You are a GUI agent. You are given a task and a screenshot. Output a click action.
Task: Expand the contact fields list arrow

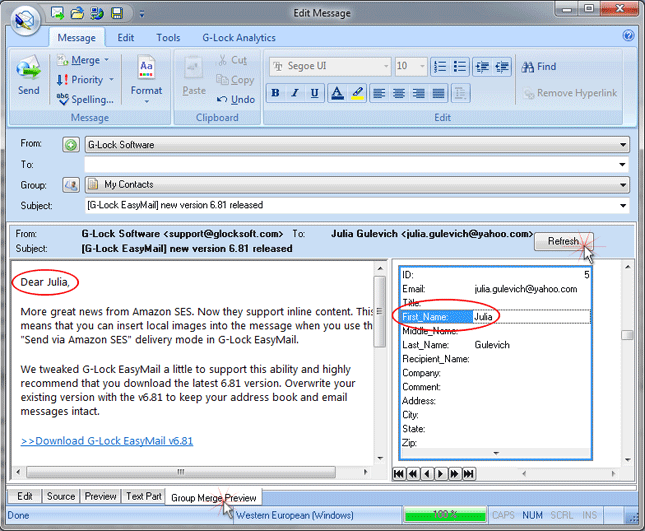point(496,453)
